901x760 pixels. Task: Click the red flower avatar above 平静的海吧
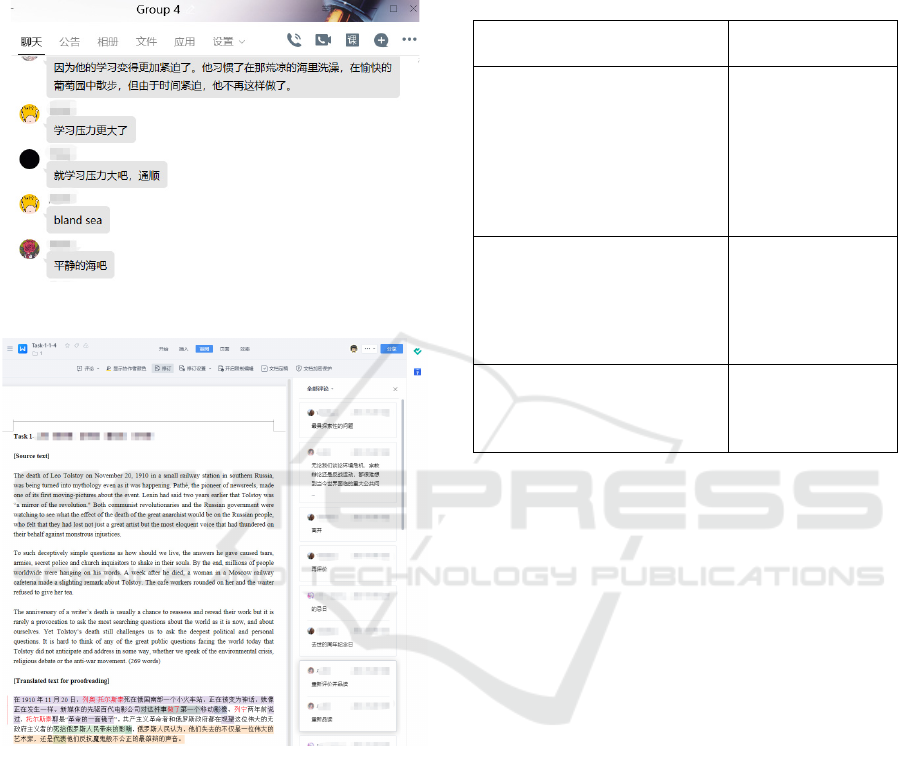point(29,249)
